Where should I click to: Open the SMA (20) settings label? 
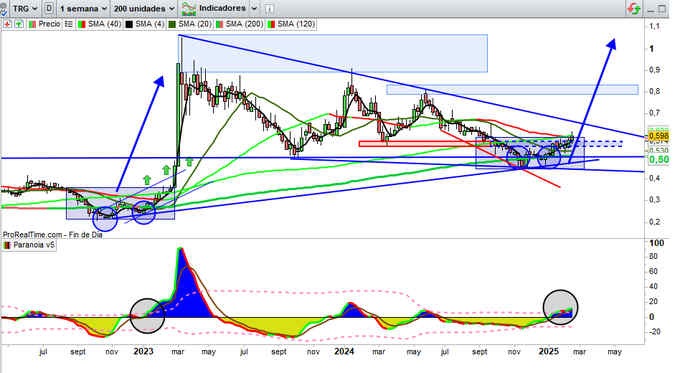click(x=195, y=24)
